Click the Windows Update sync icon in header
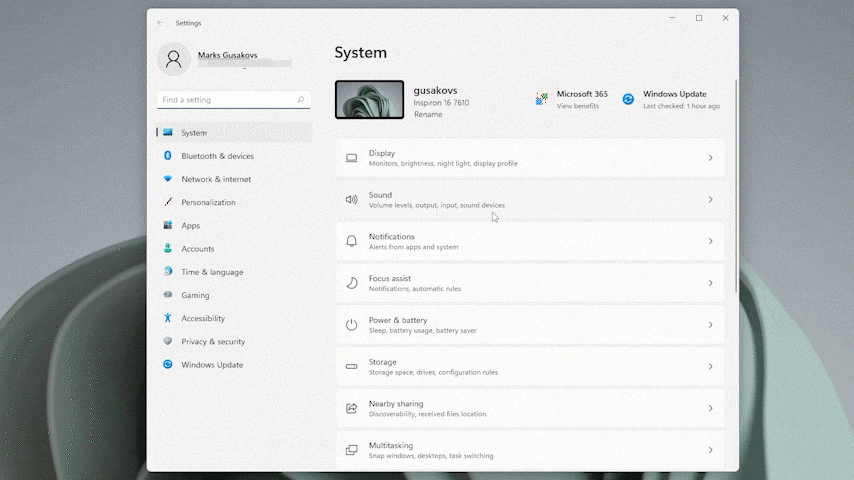The width and height of the screenshot is (854, 480). click(628, 99)
